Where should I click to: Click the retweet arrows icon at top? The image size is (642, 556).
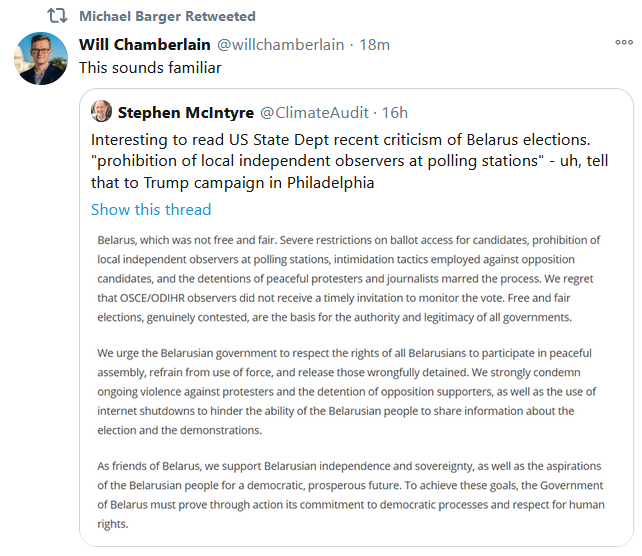point(57,16)
